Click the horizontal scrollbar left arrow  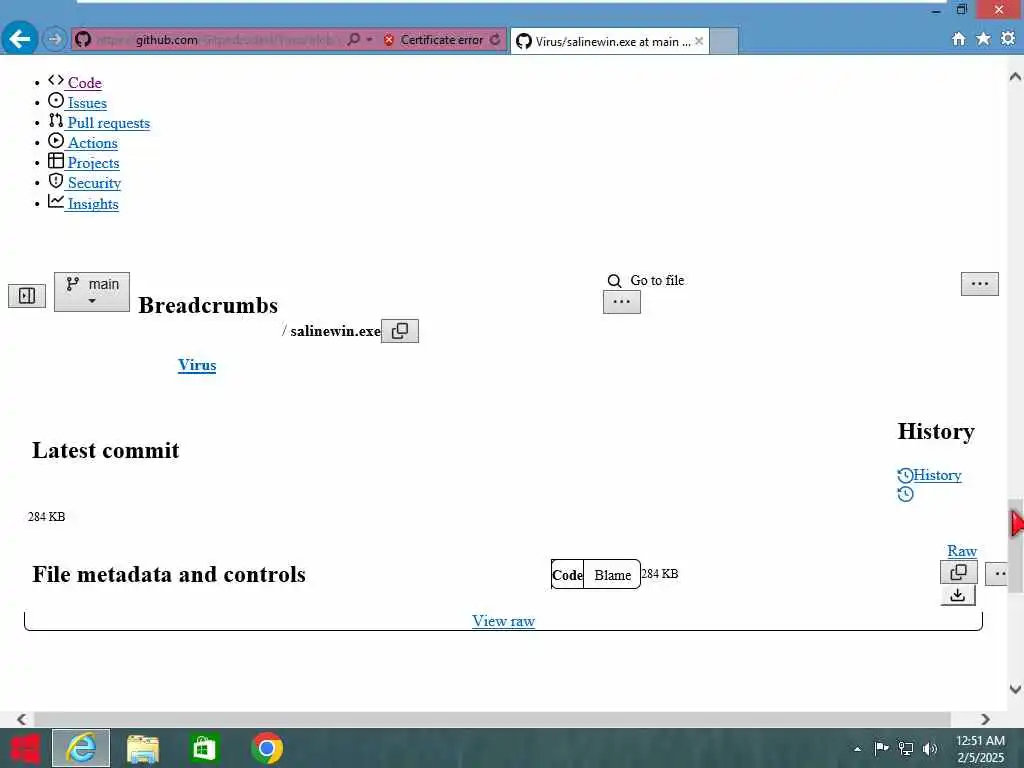click(22, 719)
